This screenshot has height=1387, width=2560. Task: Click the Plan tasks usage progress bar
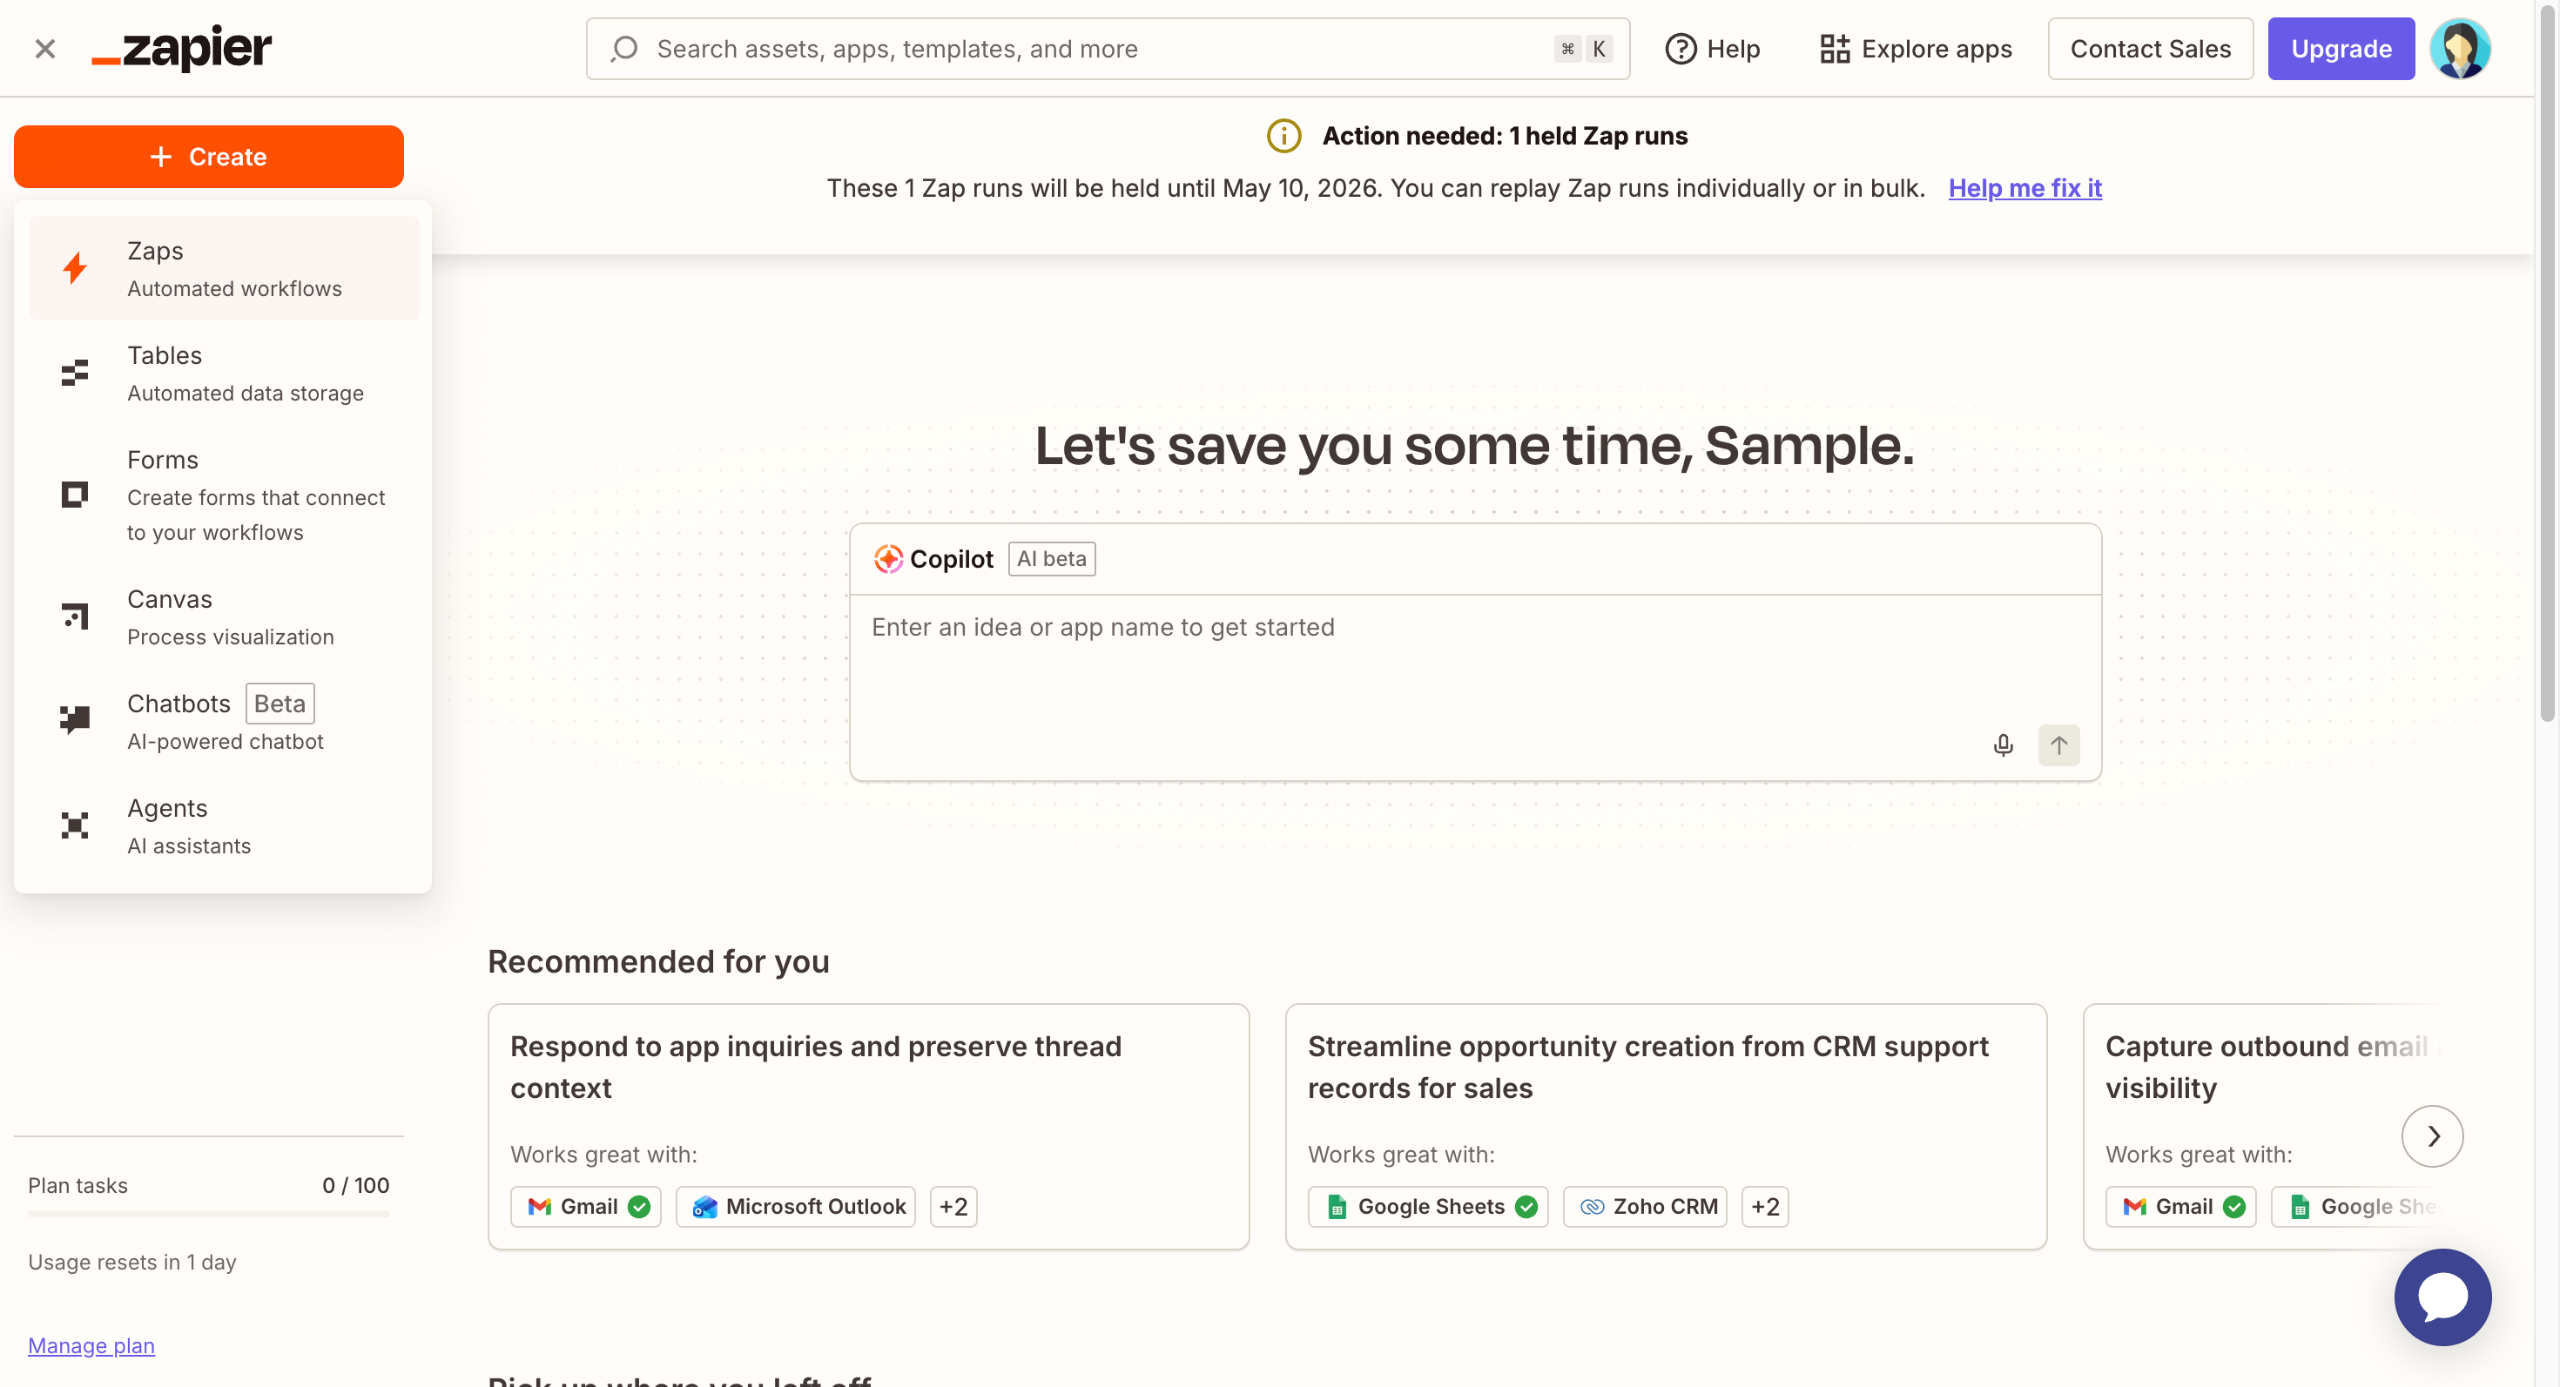coord(208,1213)
